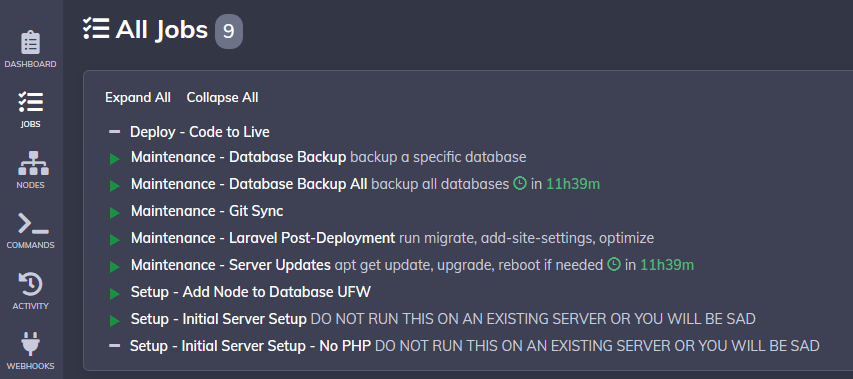Click 'apt get update, upgrade, reboot' description
The width and height of the screenshot is (853, 379).
[x=469, y=265]
